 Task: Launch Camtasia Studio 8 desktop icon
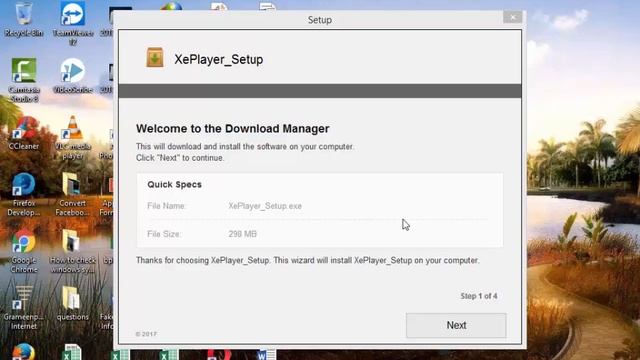coord(24,80)
